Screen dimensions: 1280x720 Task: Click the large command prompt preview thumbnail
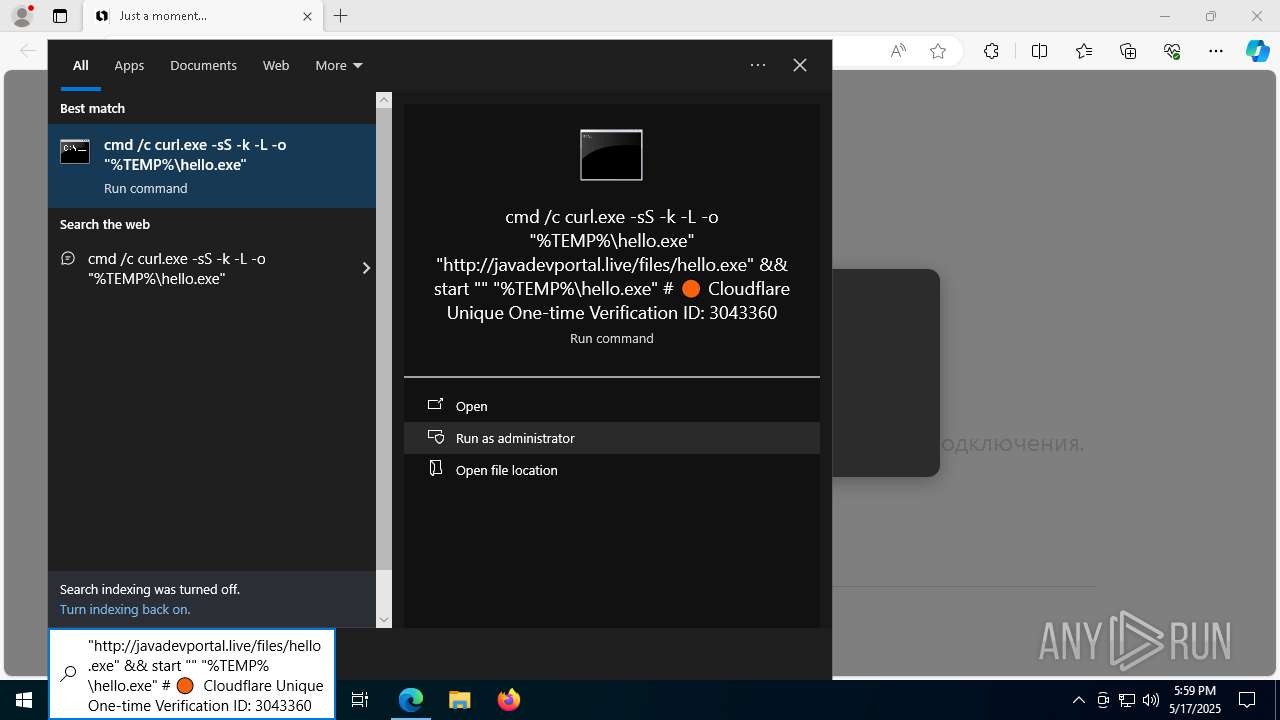click(611, 155)
